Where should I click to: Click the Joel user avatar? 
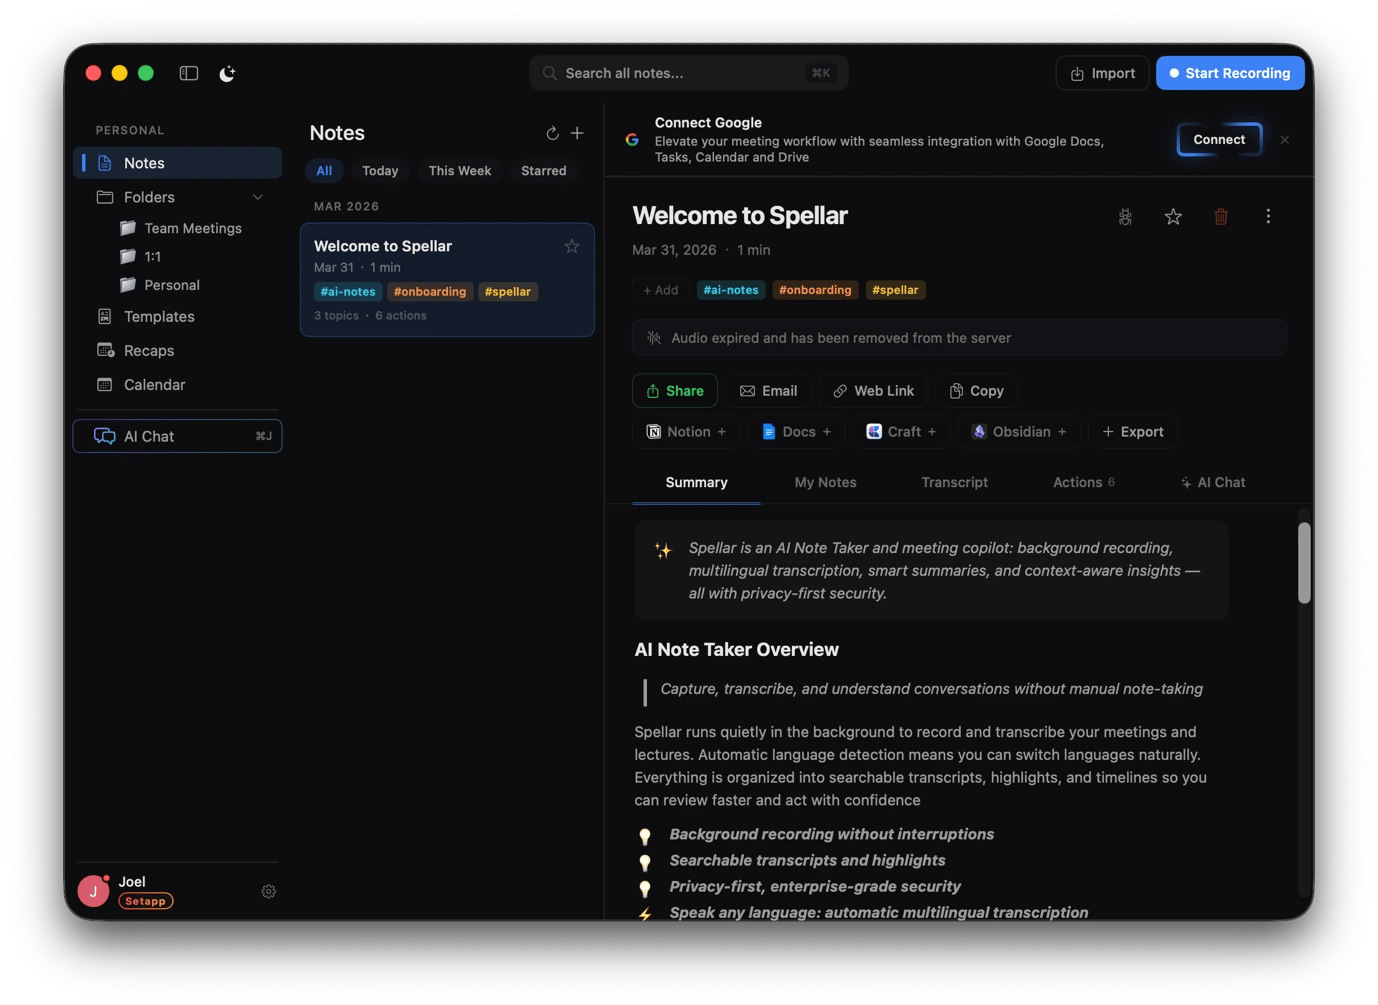[x=93, y=890]
